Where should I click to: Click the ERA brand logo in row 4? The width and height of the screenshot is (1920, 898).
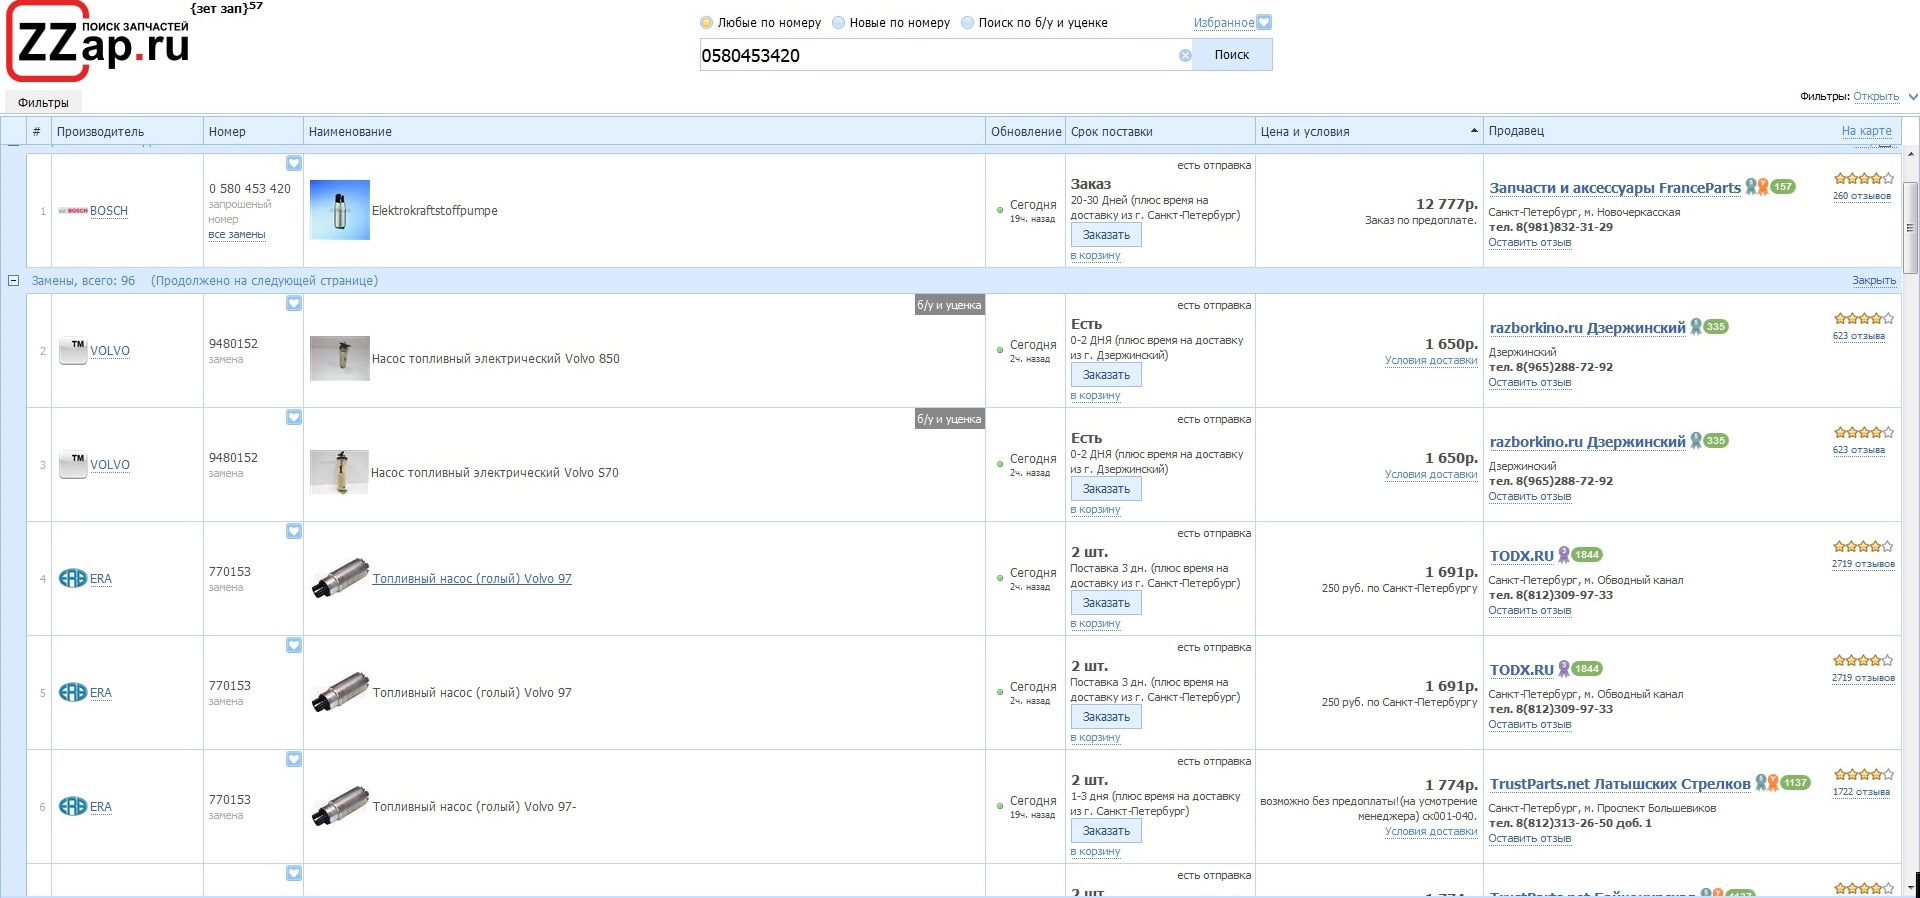(x=73, y=579)
